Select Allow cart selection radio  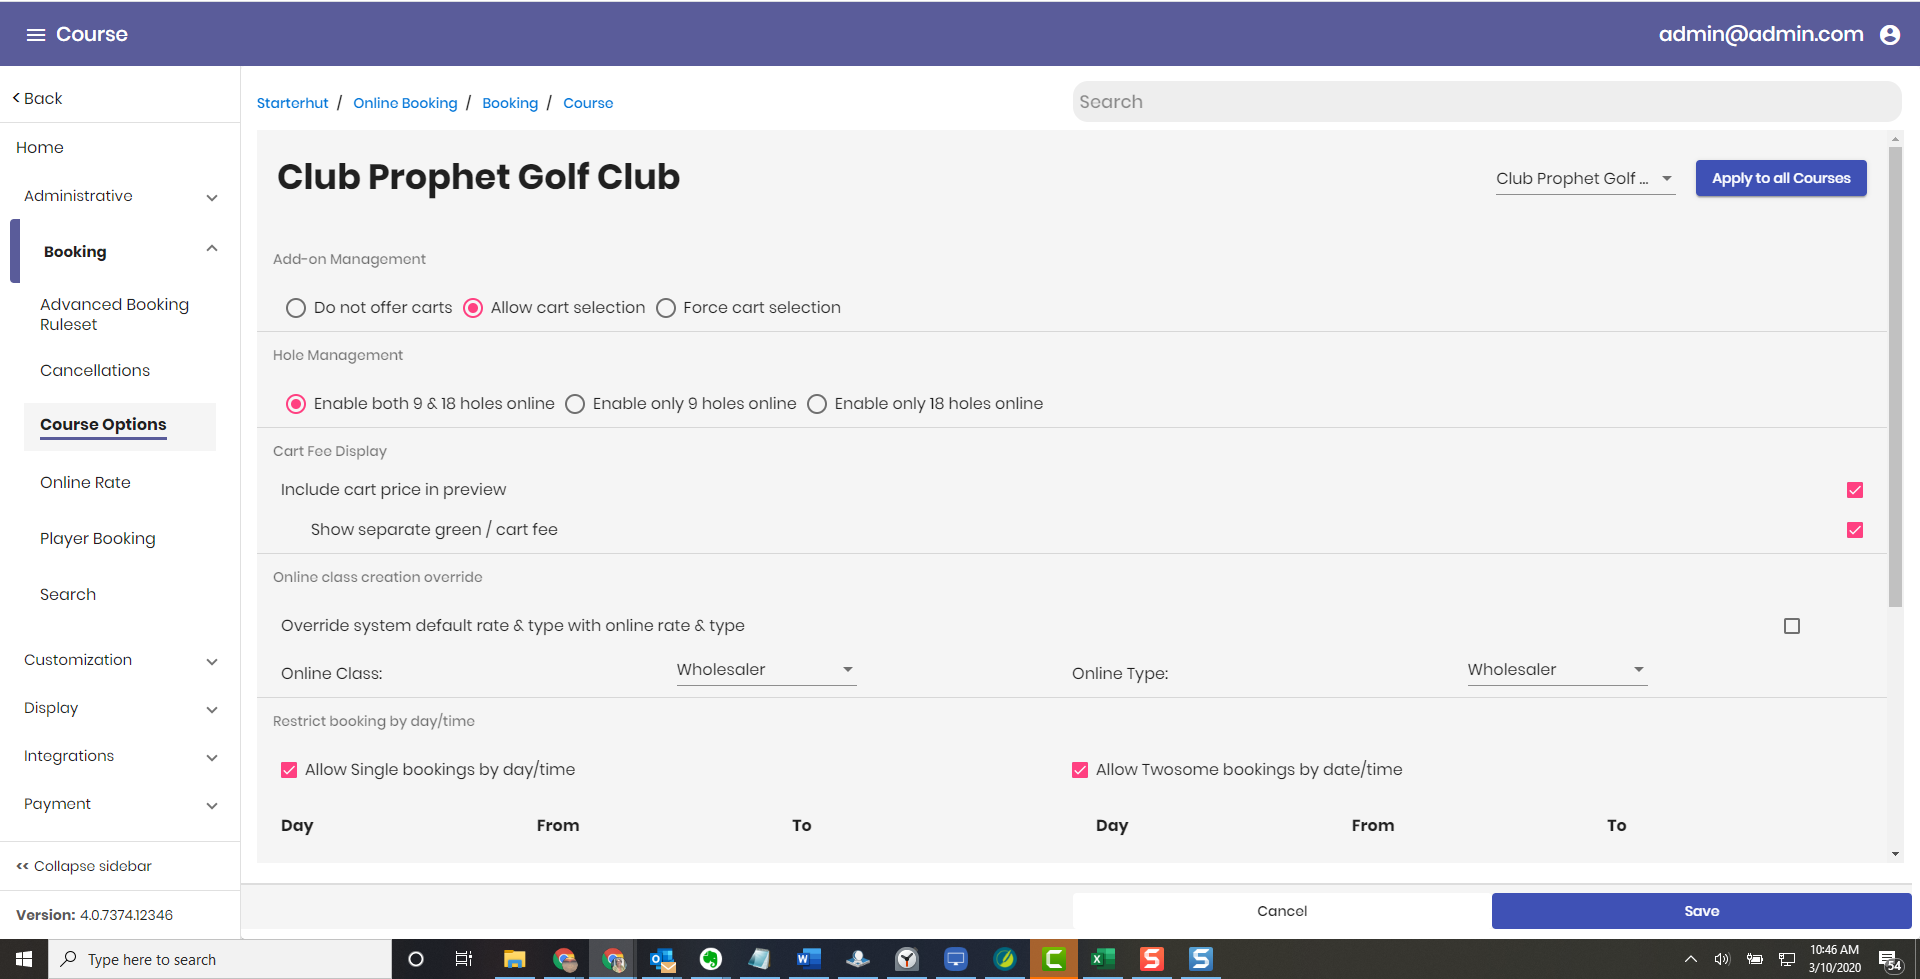pos(473,308)
